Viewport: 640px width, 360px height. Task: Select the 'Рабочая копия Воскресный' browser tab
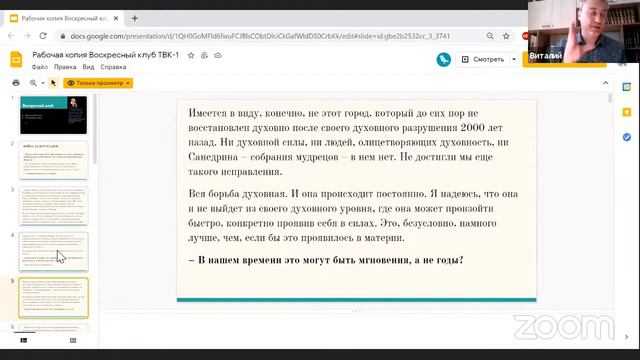pyautogui.click(x=64, y=18)
